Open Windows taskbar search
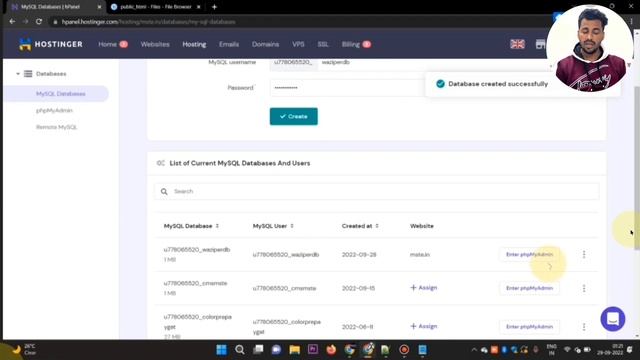 coord(240,350)
